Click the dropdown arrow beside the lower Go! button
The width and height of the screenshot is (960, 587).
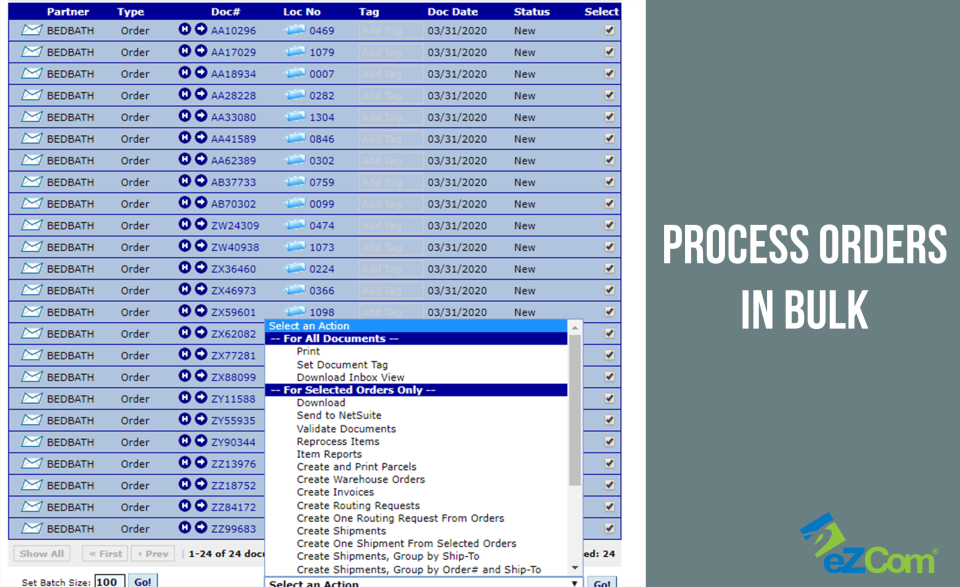(x=575, y=581)
